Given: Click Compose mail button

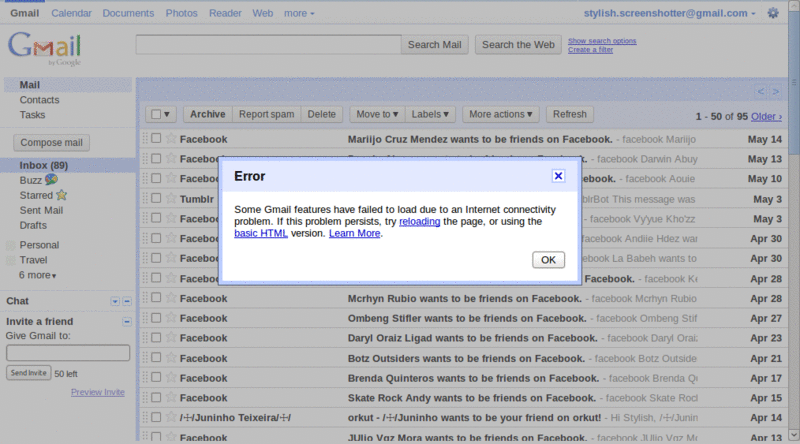Looking at the screenshot, I should pos(52,142).
